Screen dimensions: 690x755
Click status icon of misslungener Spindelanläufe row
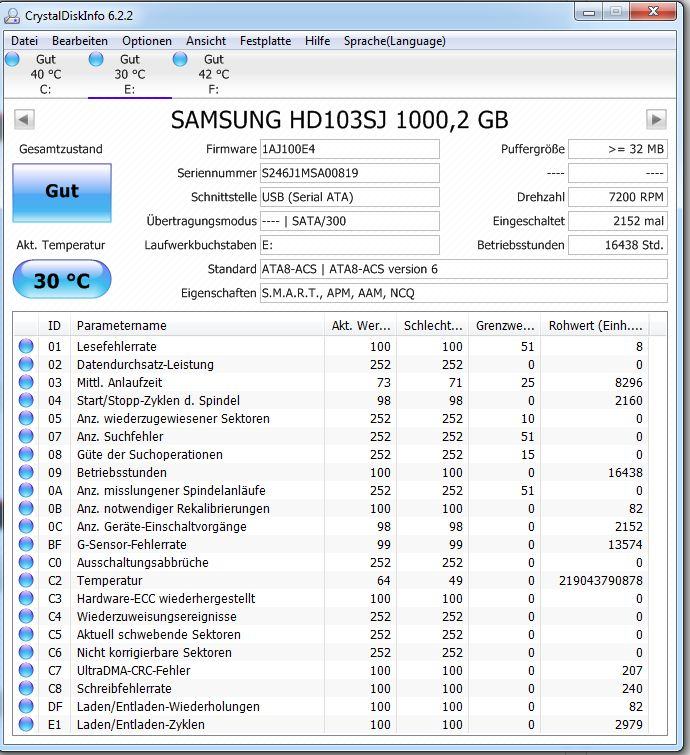point(26,490)
